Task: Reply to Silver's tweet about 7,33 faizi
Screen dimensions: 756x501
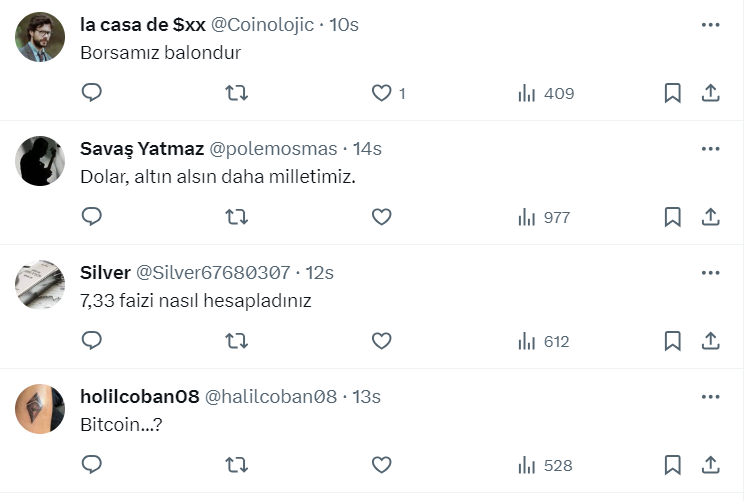Action: [92, 341]
